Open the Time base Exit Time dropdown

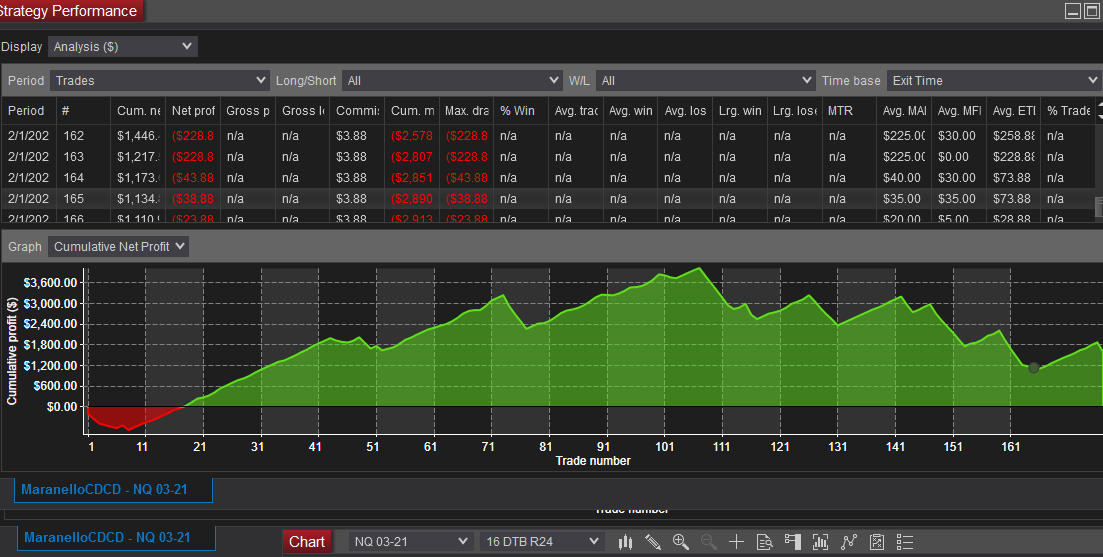(x=993, y=81)
